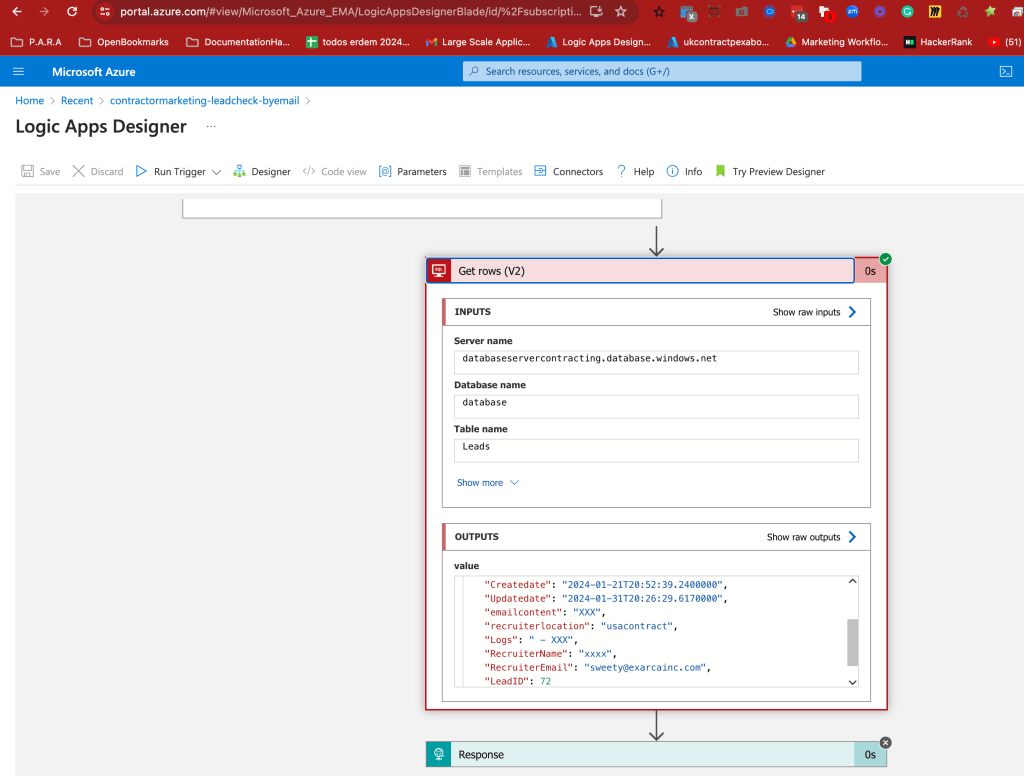
Task: Open the Logic Apps Design... bookmark
Action: click(599, 42)
